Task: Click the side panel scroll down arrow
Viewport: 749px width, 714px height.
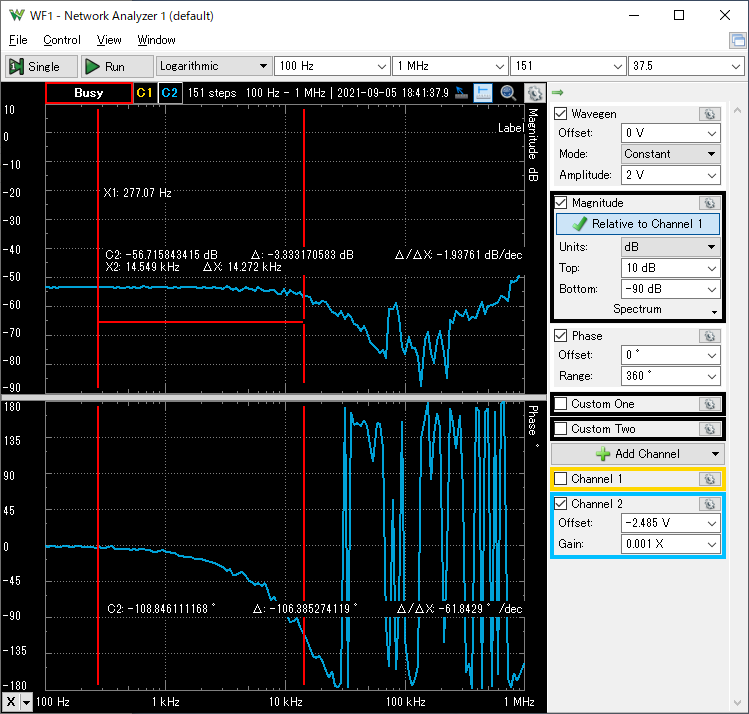Action: (x=738, y=702)
